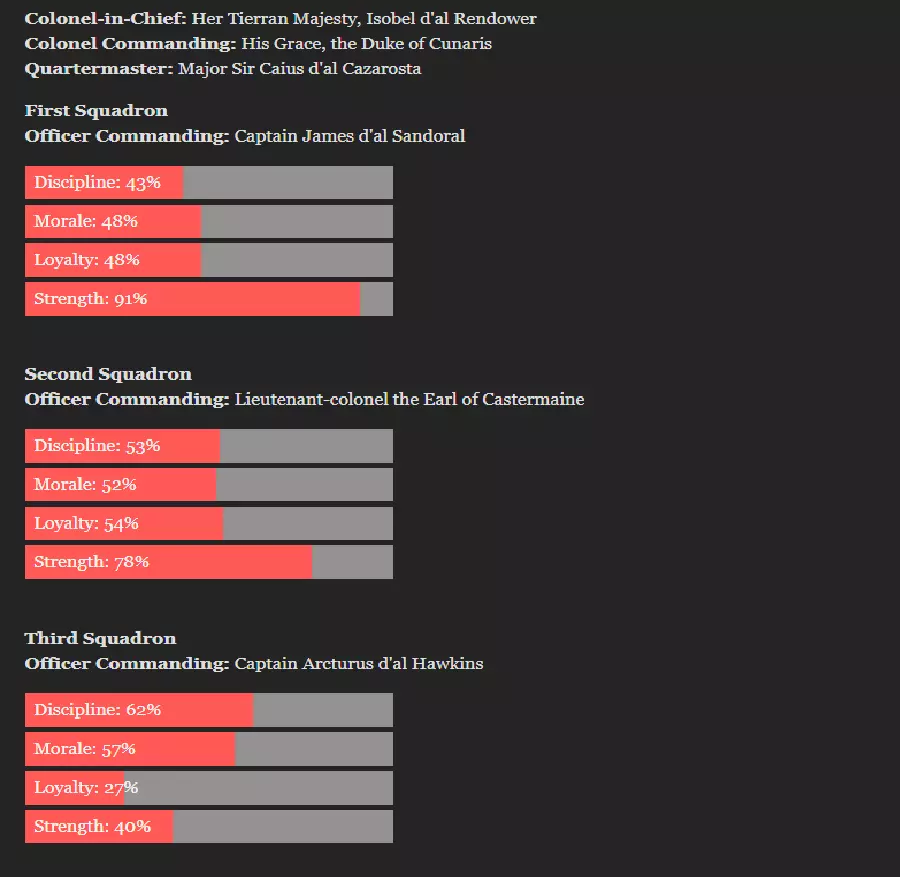This screenshot has width=900, height=877.
Task: Click the Colonel-in-Chief line
Action: tap(280, 19)
